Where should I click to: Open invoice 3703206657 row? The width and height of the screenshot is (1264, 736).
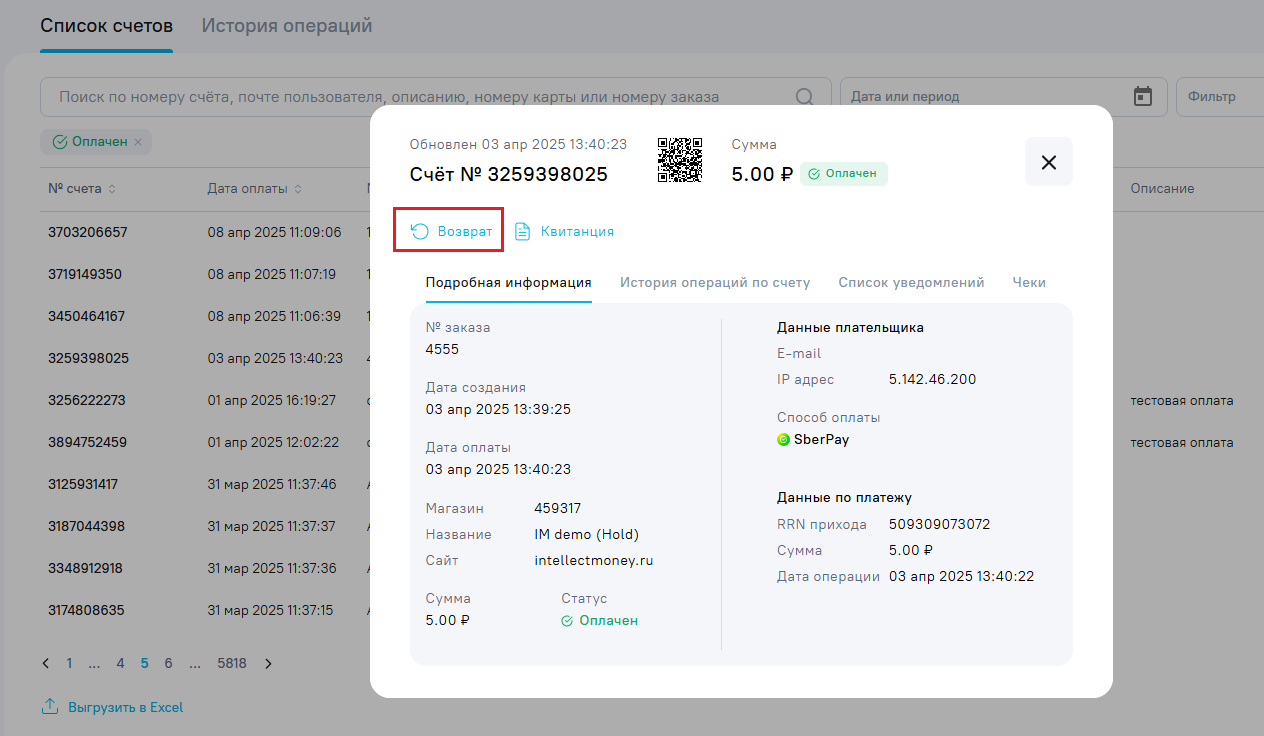pos(88,232)
